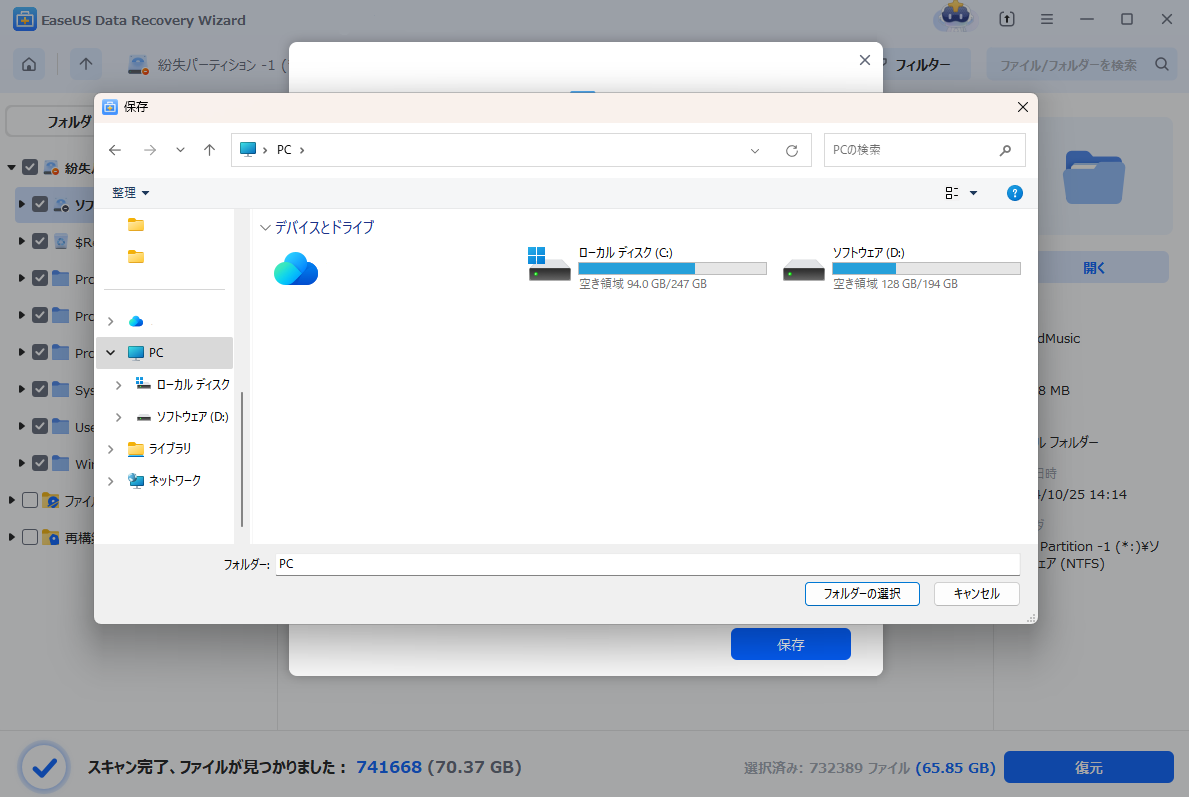This screenshot has width=1189, height=797.
Task: Click the キャンセル button
Action: 976,593
